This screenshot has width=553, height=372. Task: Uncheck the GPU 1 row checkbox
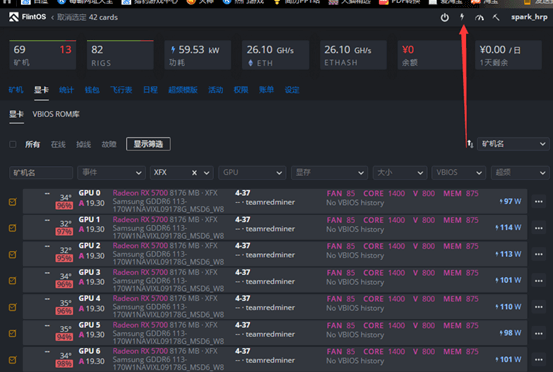coord(13,228)
